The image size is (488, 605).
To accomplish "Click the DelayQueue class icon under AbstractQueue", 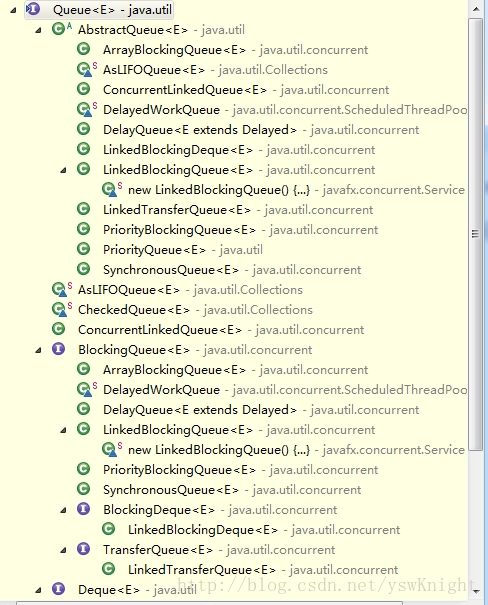I will 83,129.
